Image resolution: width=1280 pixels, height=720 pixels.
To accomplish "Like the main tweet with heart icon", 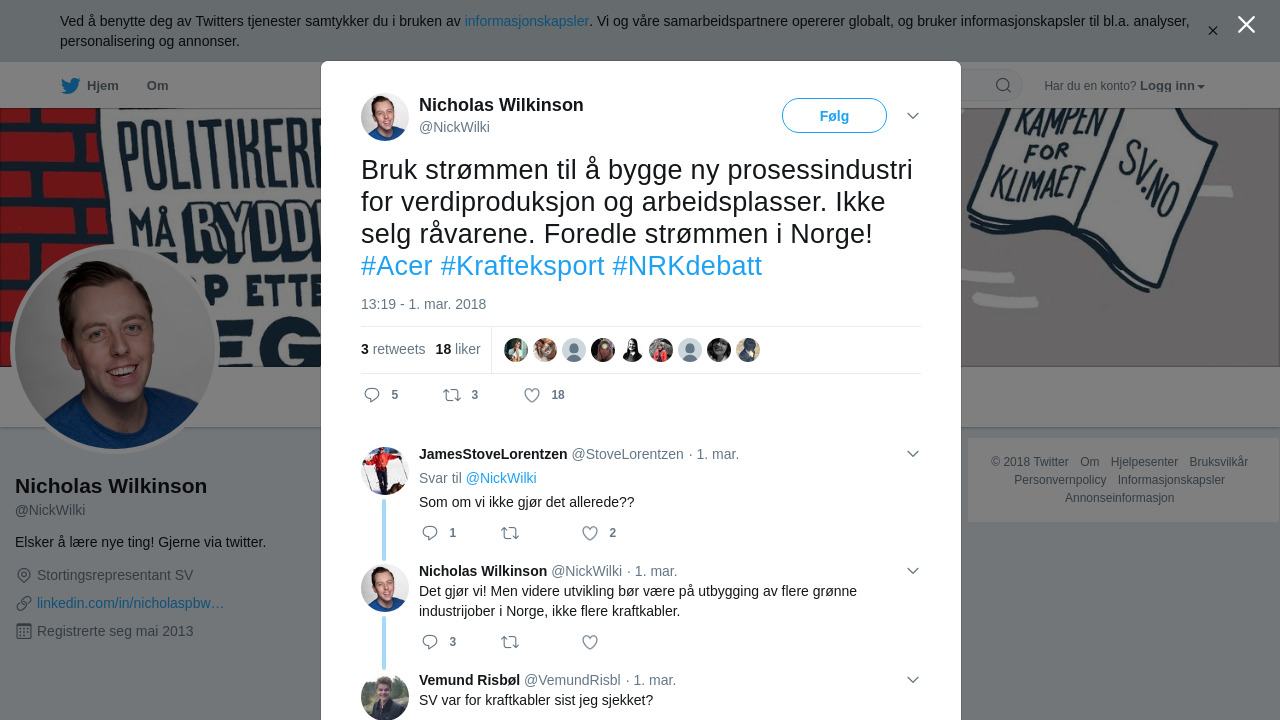I will (532, 395).
